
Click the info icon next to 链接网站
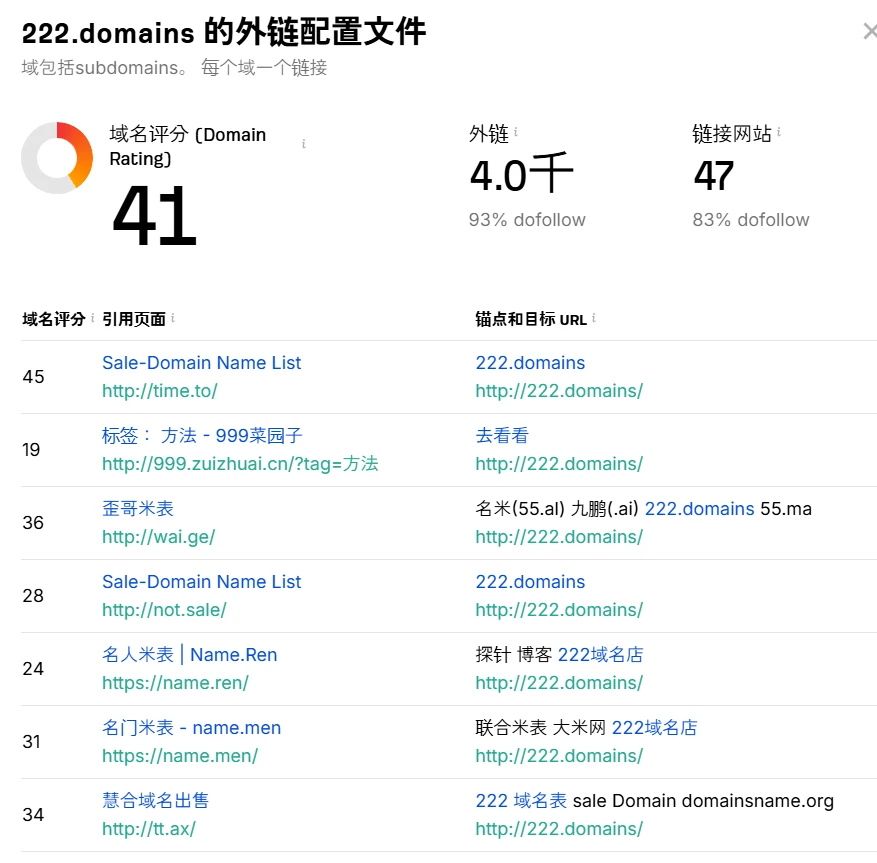(779, 133)
